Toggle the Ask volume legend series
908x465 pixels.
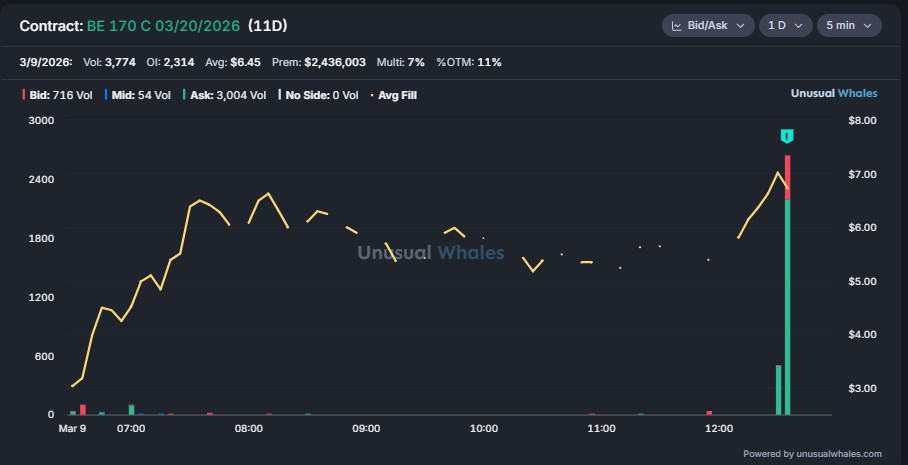point(225,95)
